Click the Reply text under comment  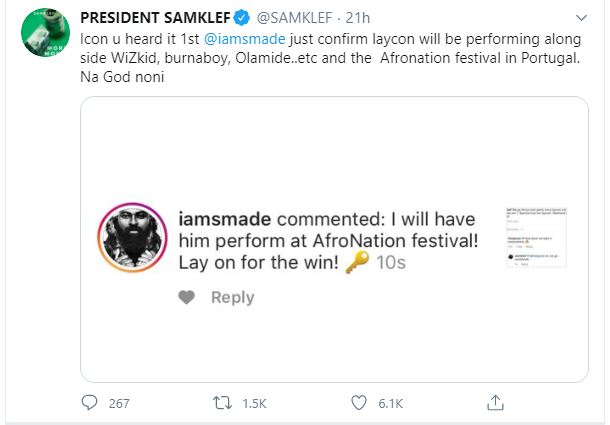coord(233,297)
